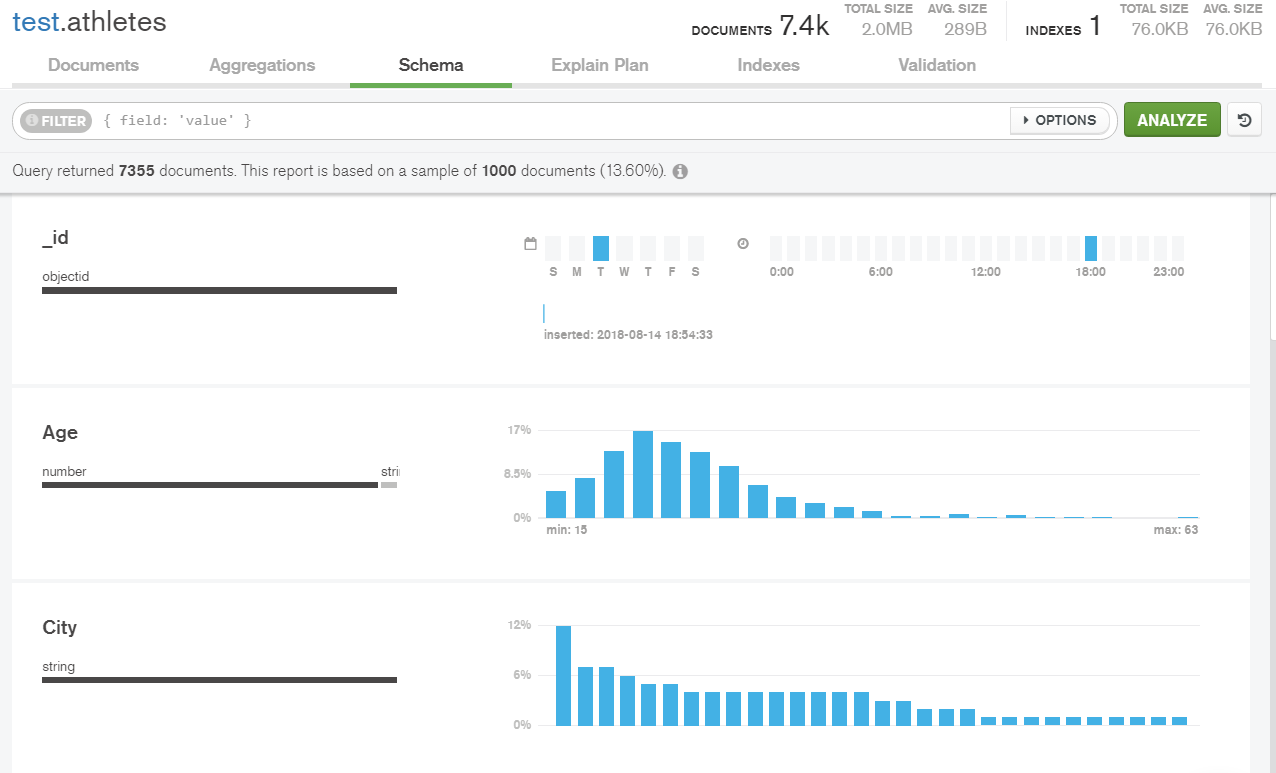Click the 18:00 bar in the hours chart

coord(1090,250)
